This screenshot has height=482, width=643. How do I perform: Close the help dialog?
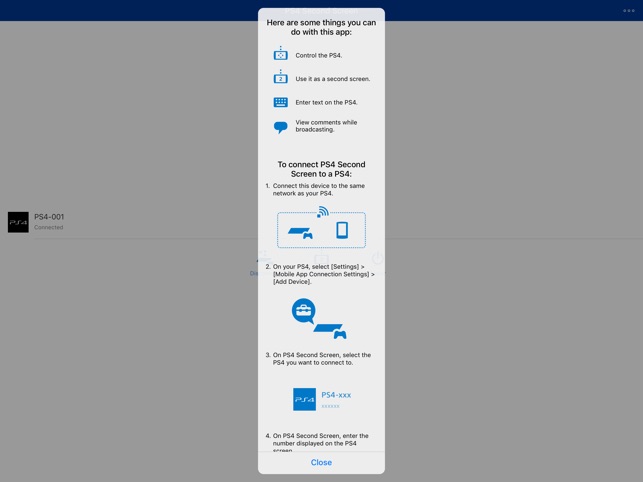coord(321,462)
